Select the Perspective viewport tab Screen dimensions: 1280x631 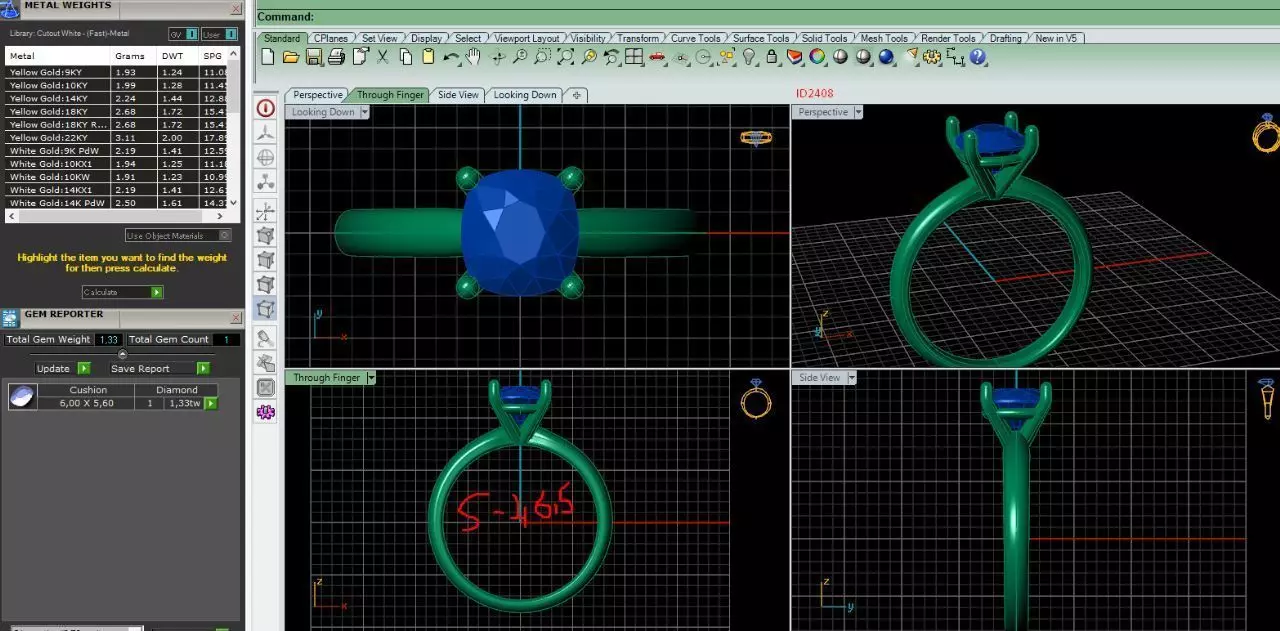coord(318,95)
